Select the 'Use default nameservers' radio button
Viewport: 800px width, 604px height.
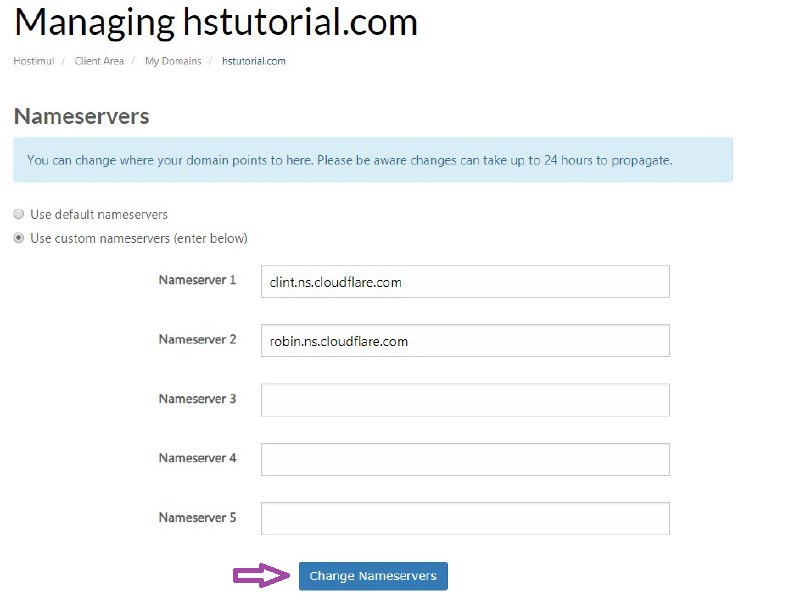(x=19, y=215)
